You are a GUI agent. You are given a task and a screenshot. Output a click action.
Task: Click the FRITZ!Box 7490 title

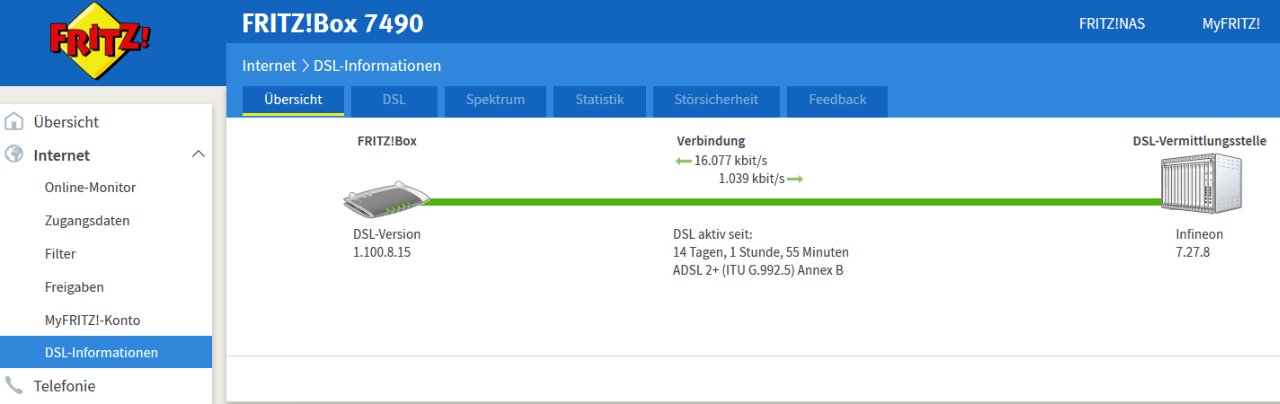point(333,23)
